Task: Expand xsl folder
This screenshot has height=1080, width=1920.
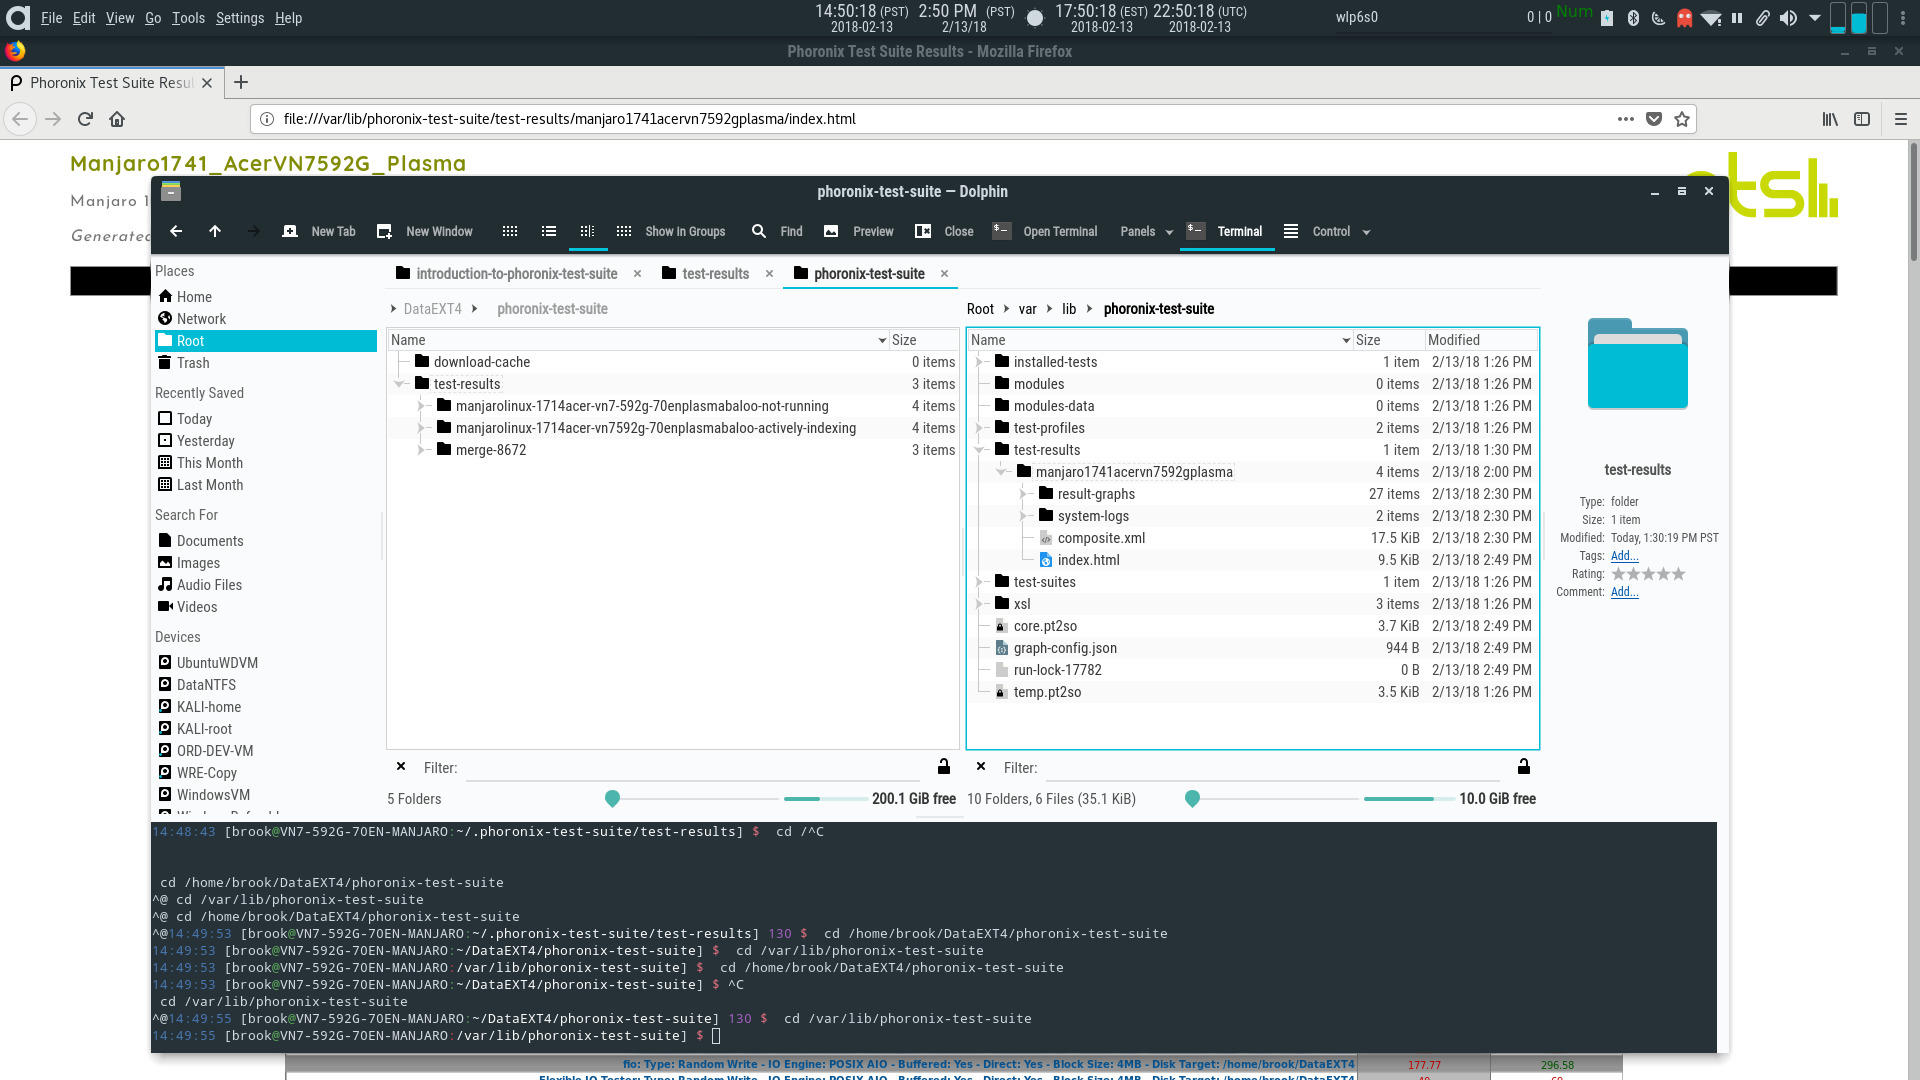Action: click(x=980, y=604)
